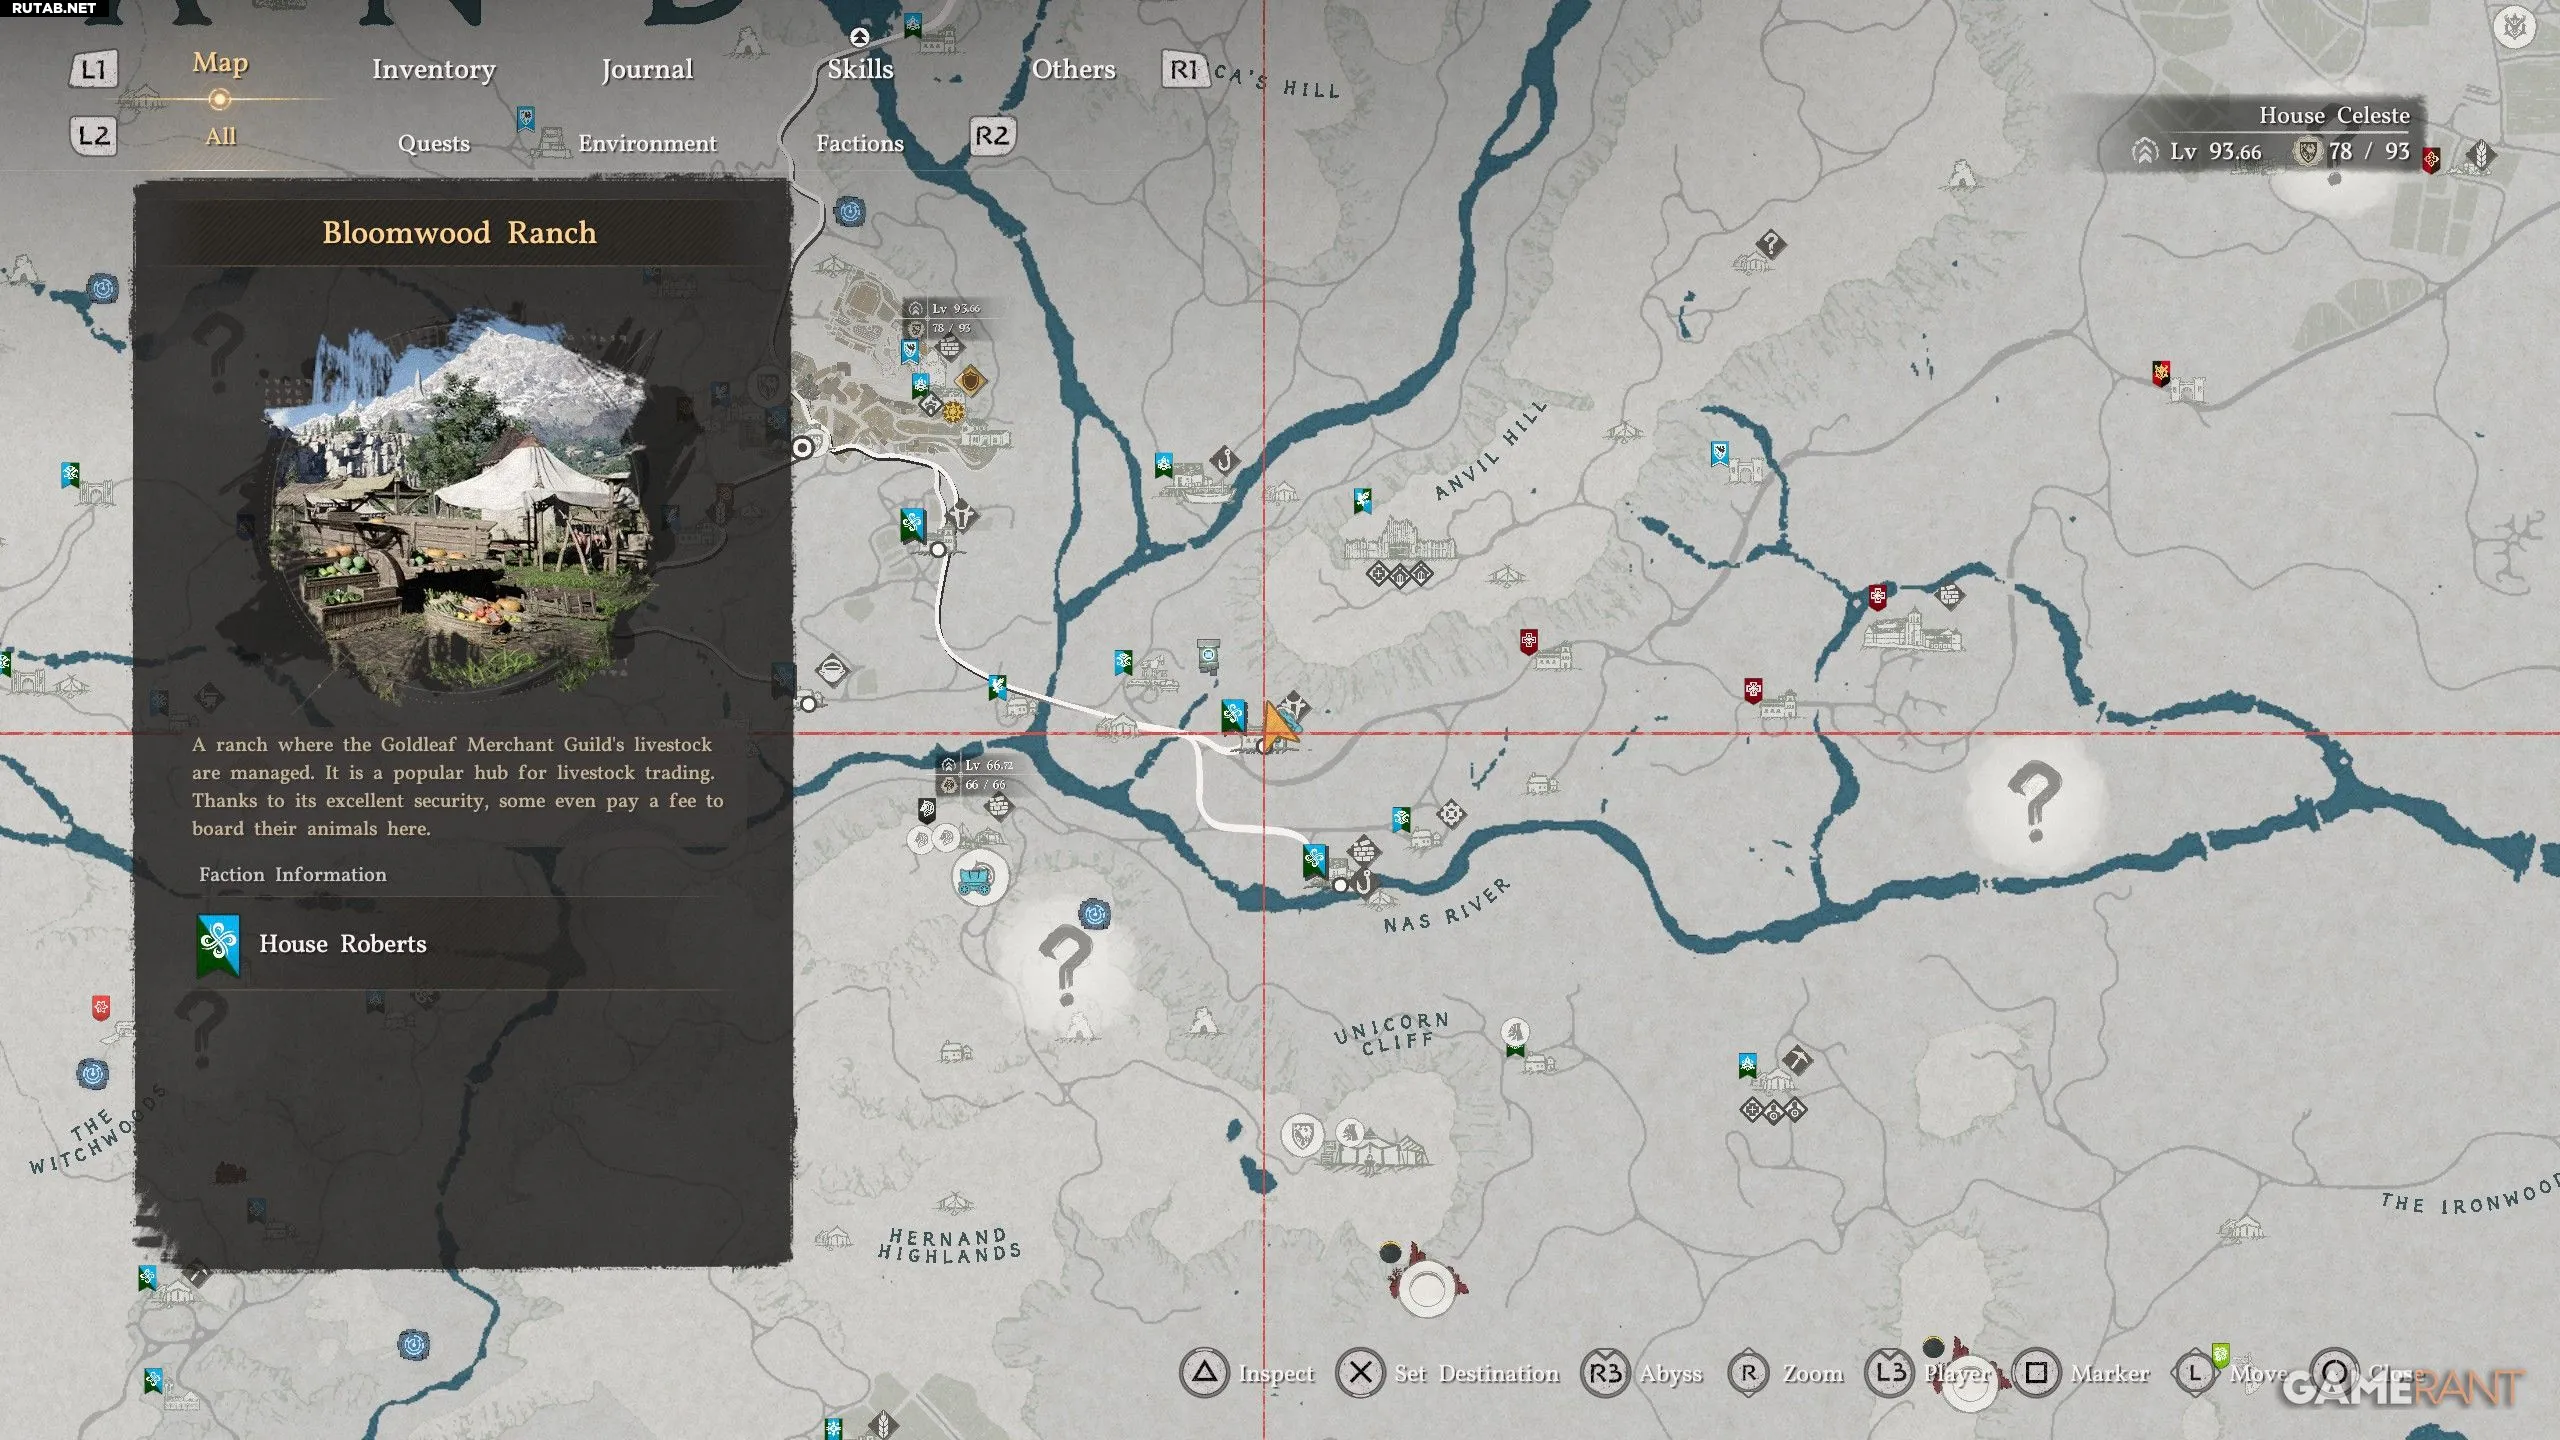
Task: Click the Bloomwood Ranch preview image
Action: (460, 500)
